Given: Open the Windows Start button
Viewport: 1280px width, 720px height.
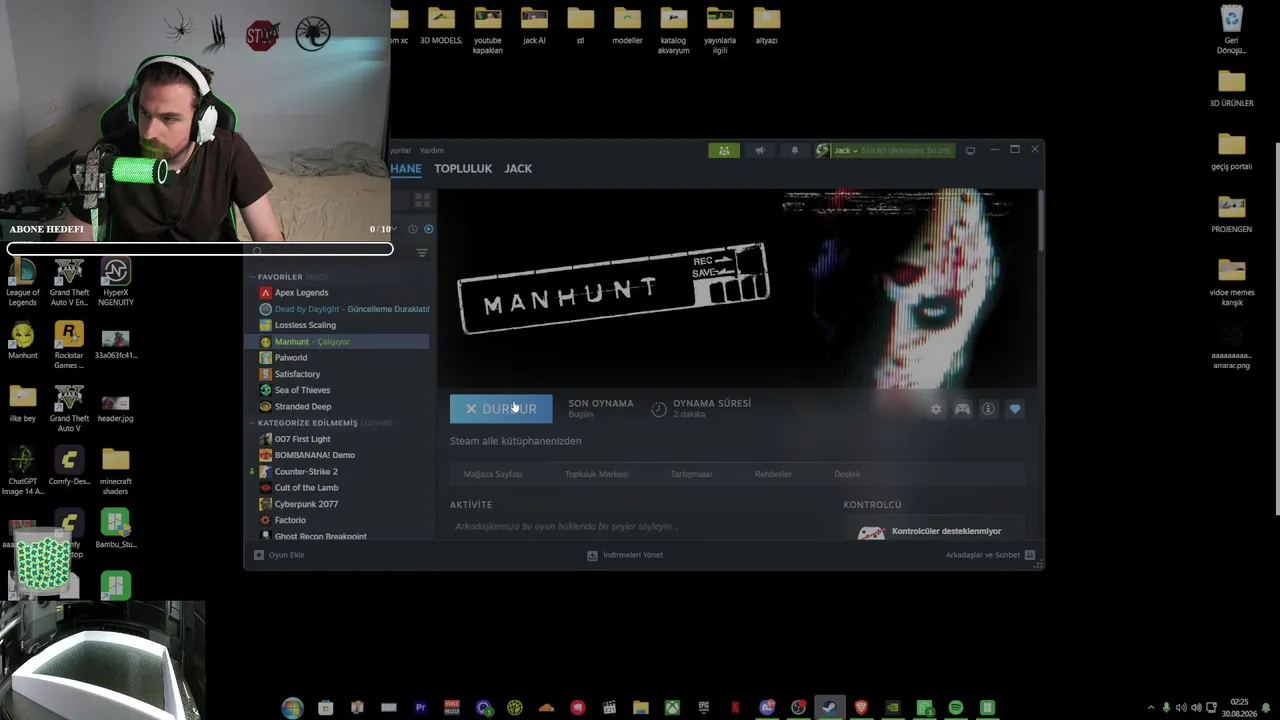Looking at the screenshot, I should (x=292, y=708).
